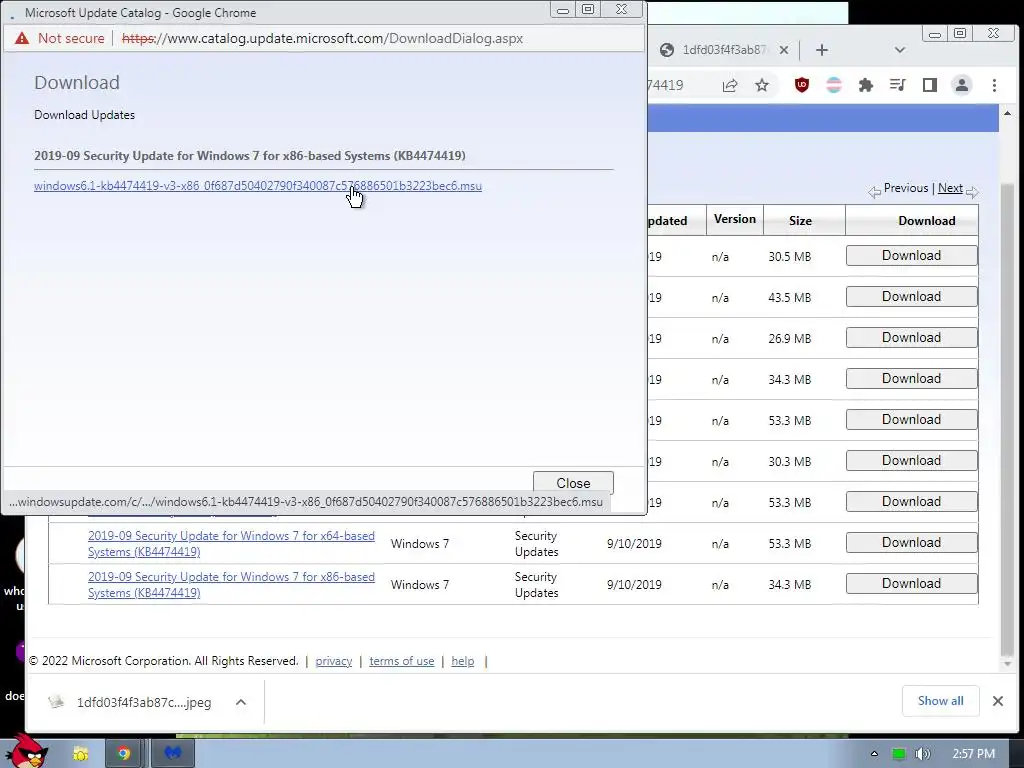Select the Security Updates cell in x86 row
The image size is (1024, 768).
536,584
